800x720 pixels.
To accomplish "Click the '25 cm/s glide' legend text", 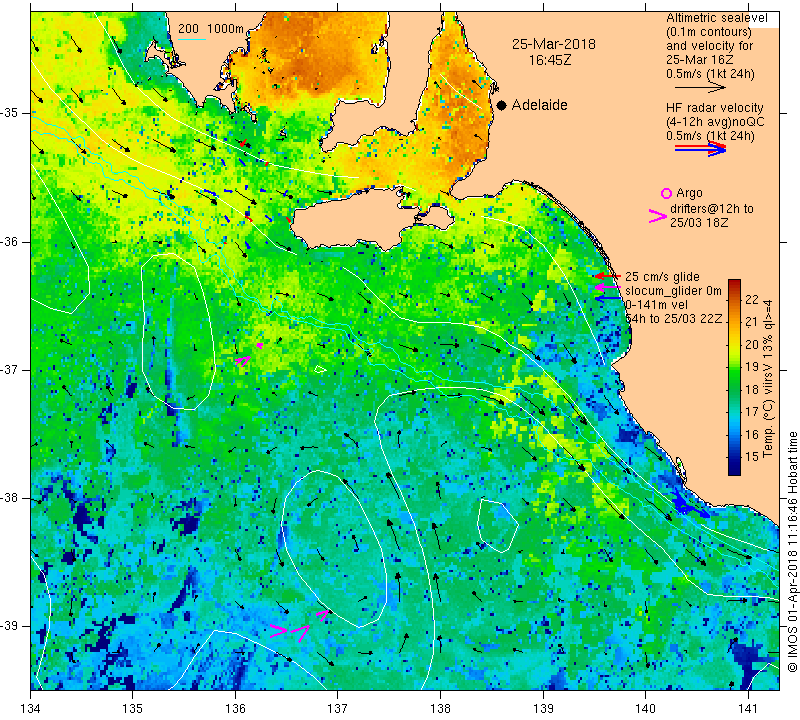I will click(662, 277).
